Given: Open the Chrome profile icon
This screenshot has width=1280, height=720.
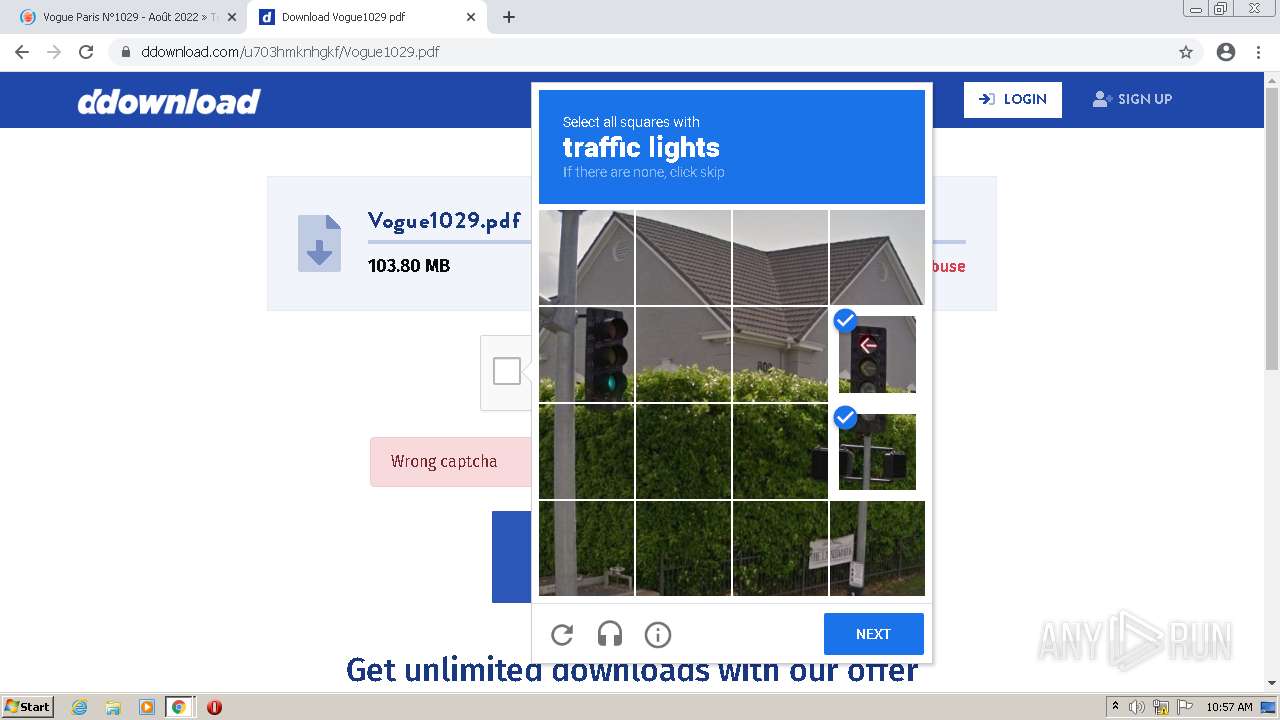Looking at the screenshot, I should (x=1226, y=52).
